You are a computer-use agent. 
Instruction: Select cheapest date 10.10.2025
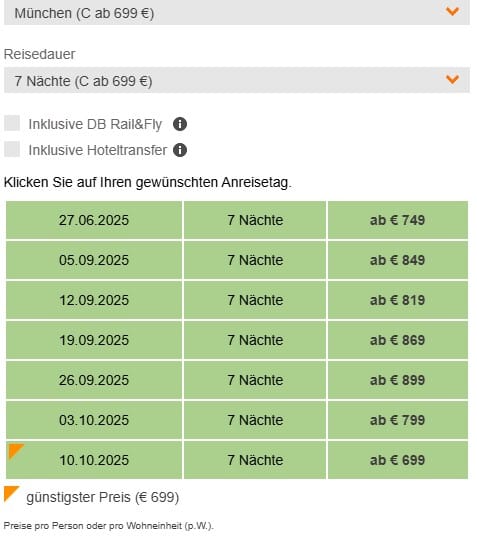click(x=94, y=460)
